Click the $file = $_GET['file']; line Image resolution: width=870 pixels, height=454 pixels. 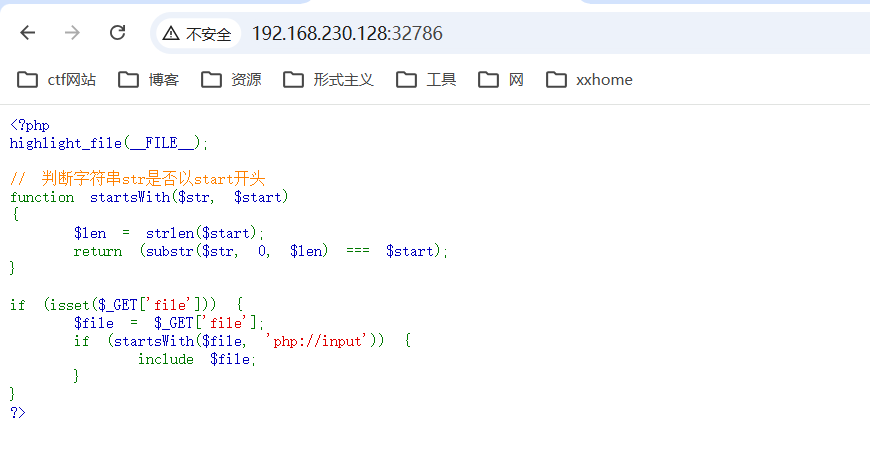[169, 323]
